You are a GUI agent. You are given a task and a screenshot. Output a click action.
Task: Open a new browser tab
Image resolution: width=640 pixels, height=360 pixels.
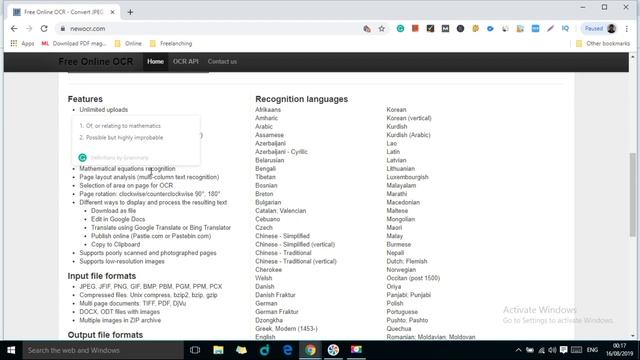tap(130, 12)
